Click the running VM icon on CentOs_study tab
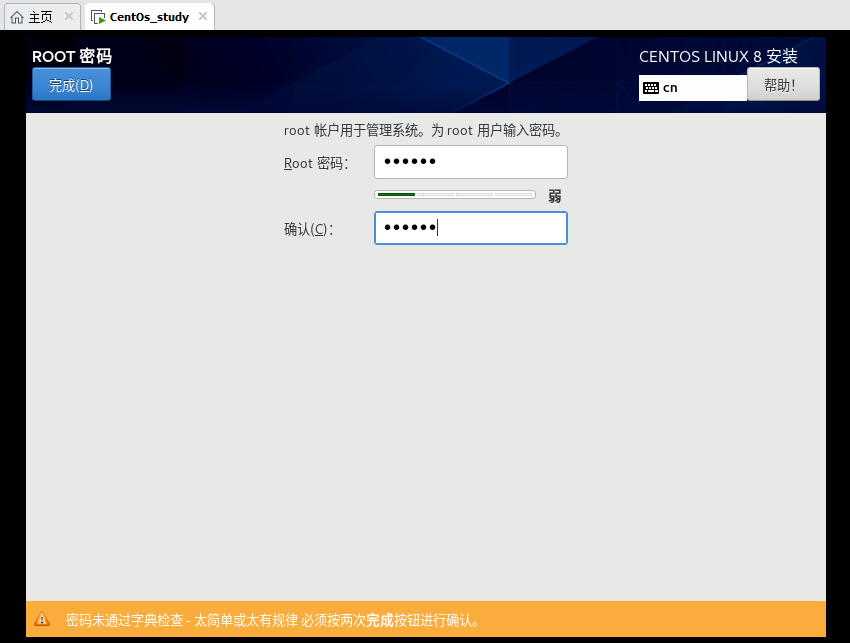This screenshot has height=643, width=850. tap(96, 16)
